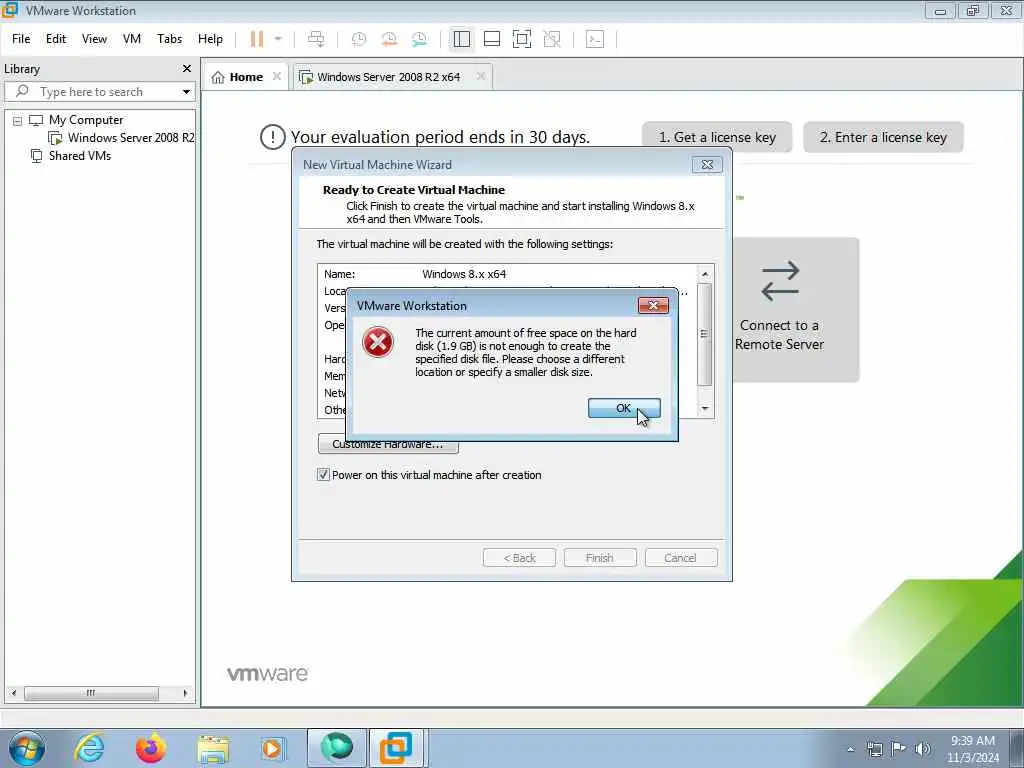Screen dimensions: 1024x768
Task: Click the volume speaker tray icon
Action: [x=922, y=749]
